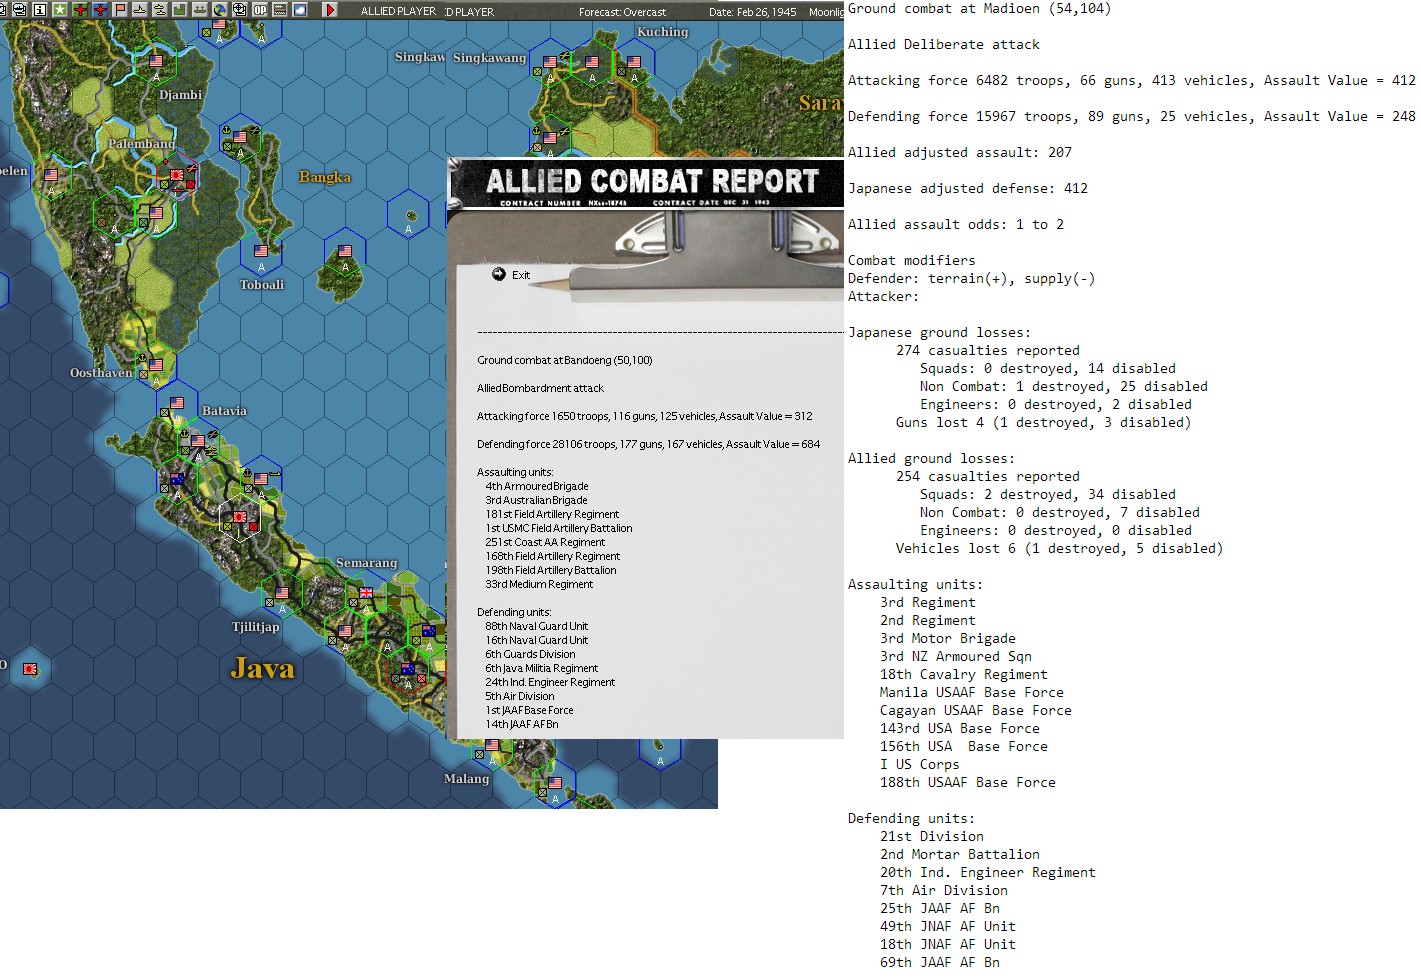Select the Japanese flag unit at Bandoeng hex
Image resolution: width=1421 pixels, height=978 pixels.
[240, 518]
